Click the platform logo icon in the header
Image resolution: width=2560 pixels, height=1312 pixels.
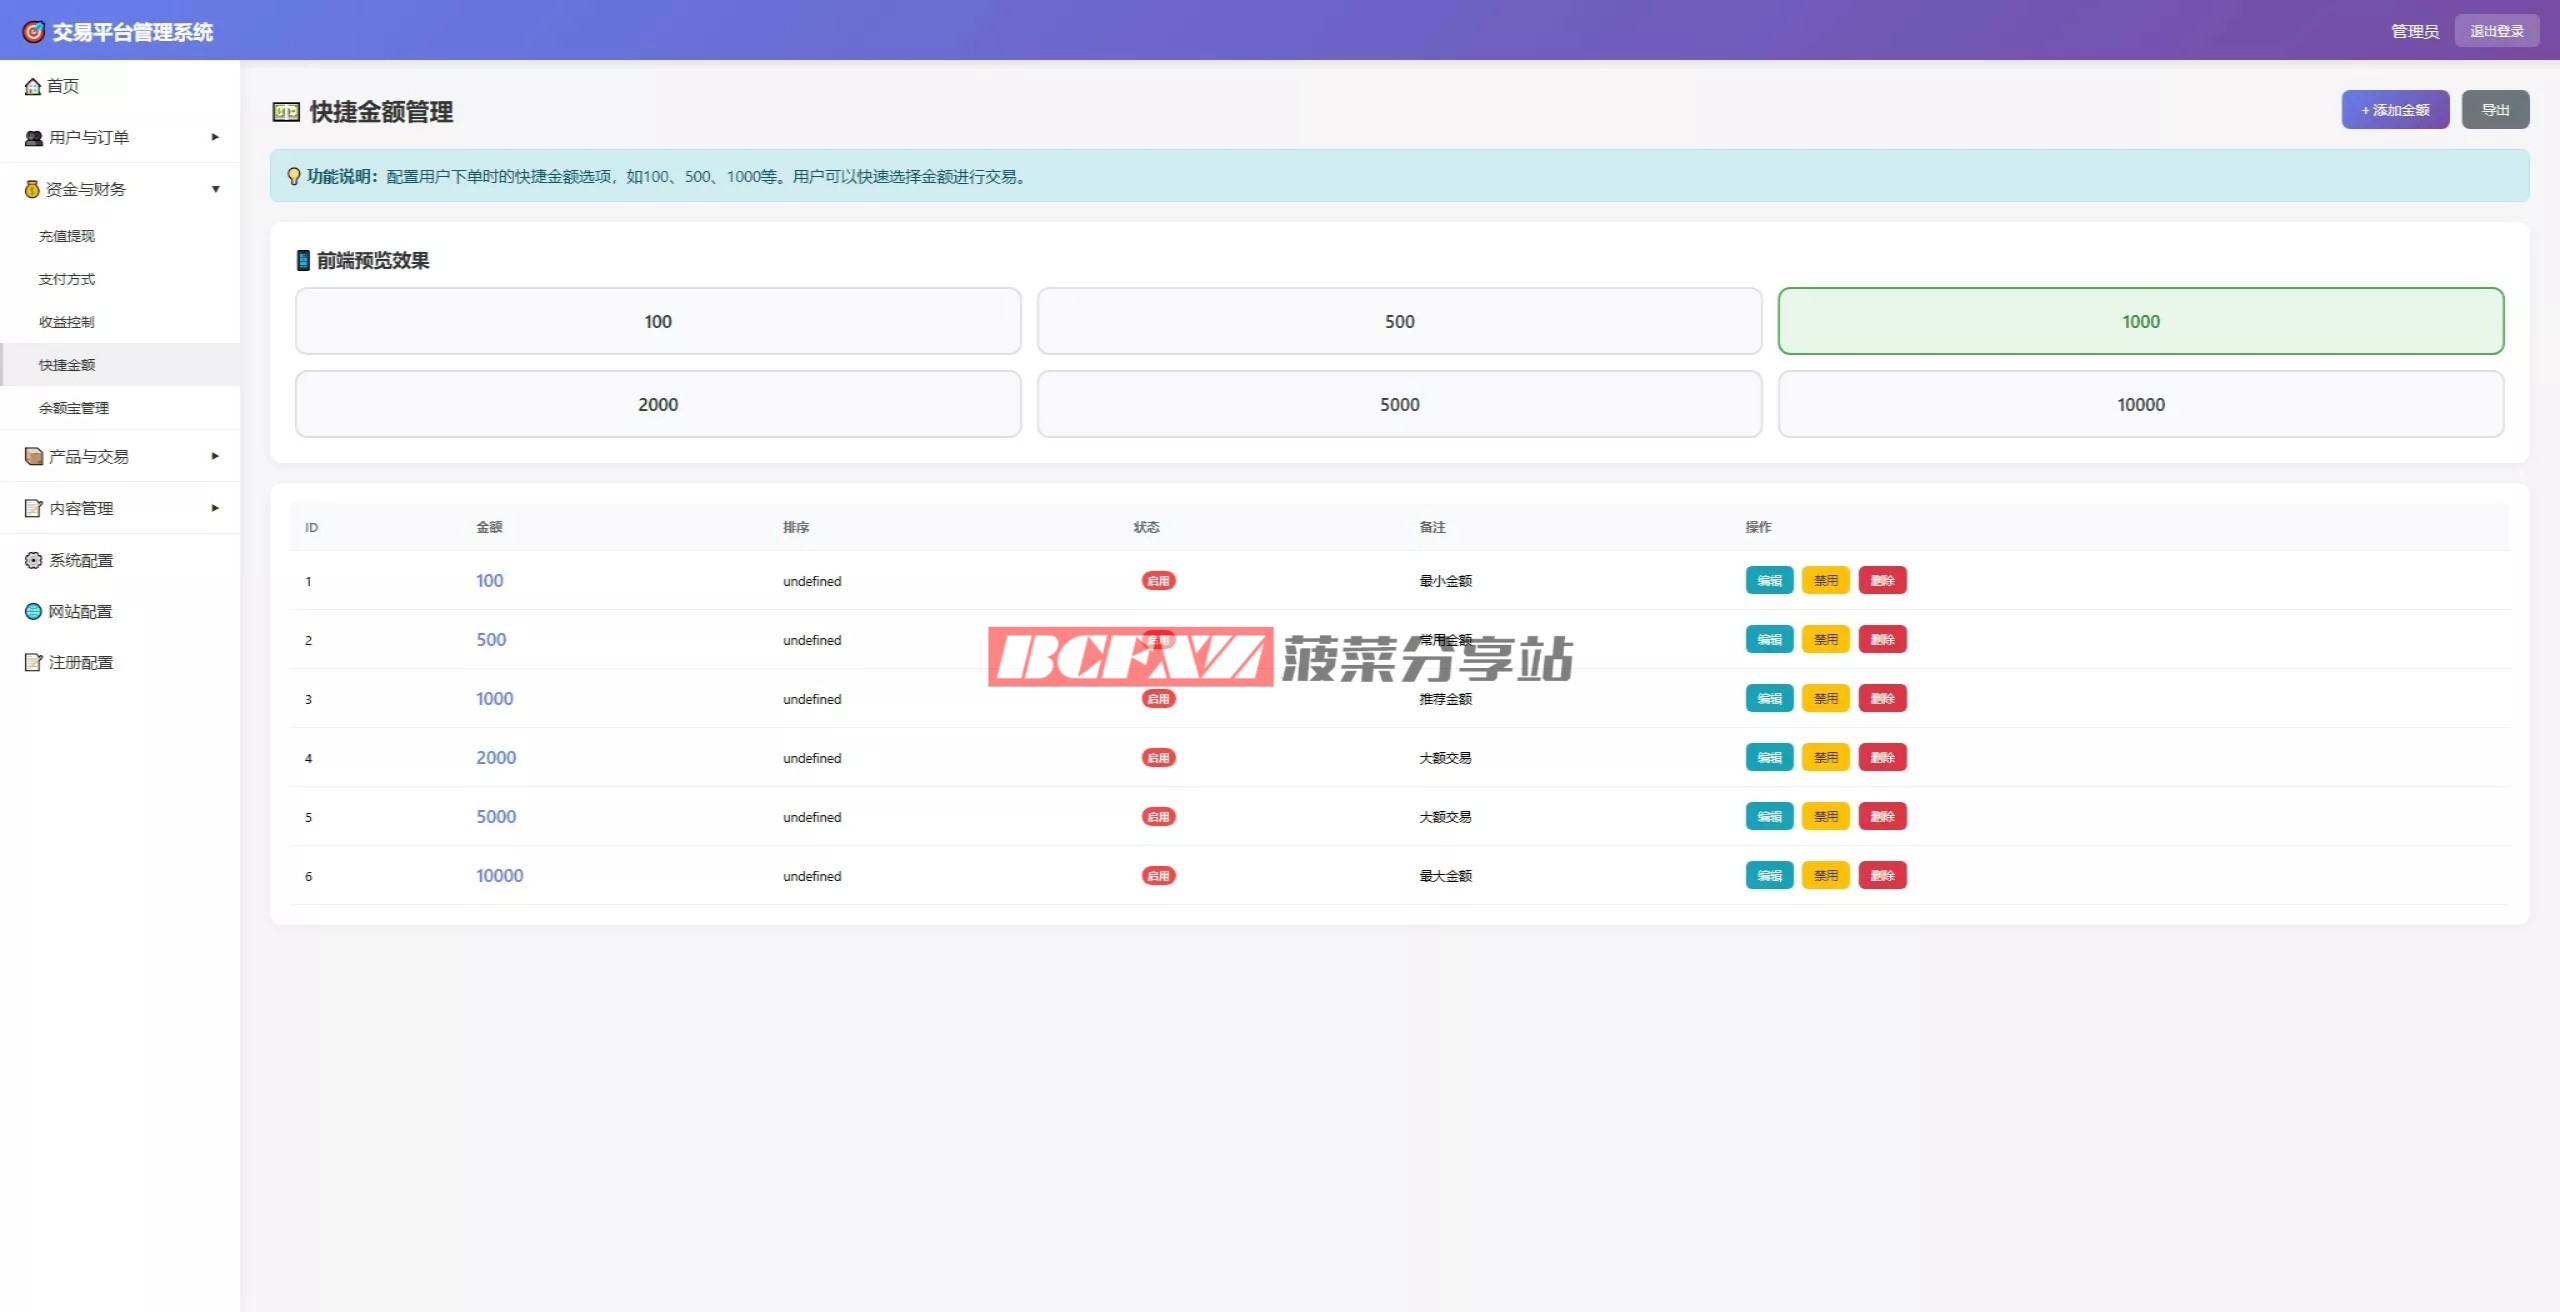pyautogui.click(x=34, y=32)
